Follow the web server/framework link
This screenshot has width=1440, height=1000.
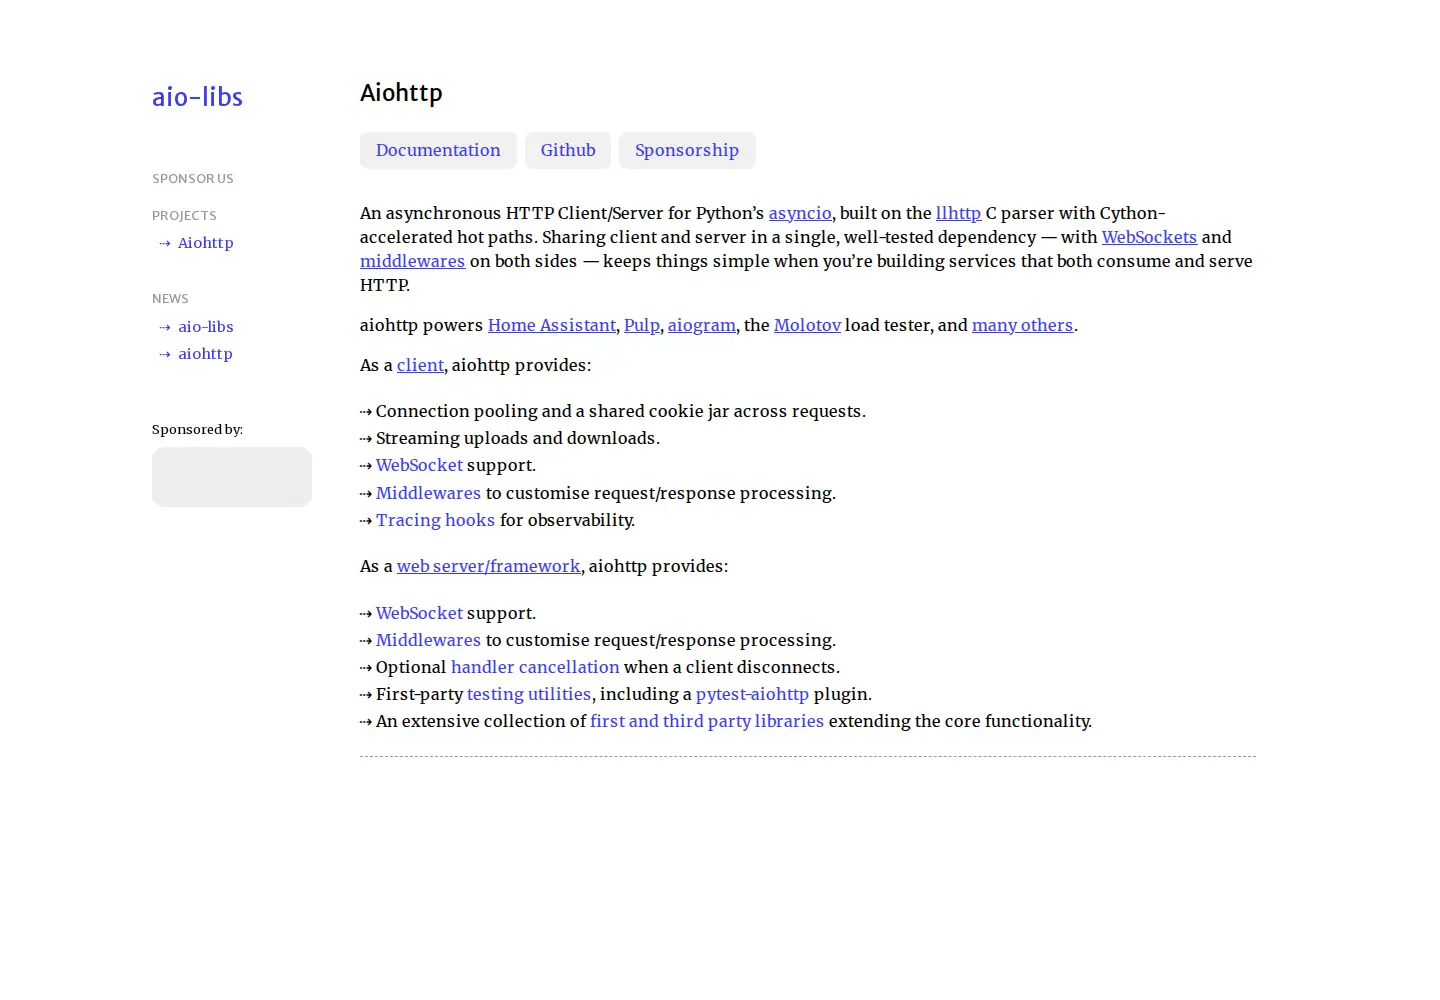pyautogui.click(x=488, y=566)
